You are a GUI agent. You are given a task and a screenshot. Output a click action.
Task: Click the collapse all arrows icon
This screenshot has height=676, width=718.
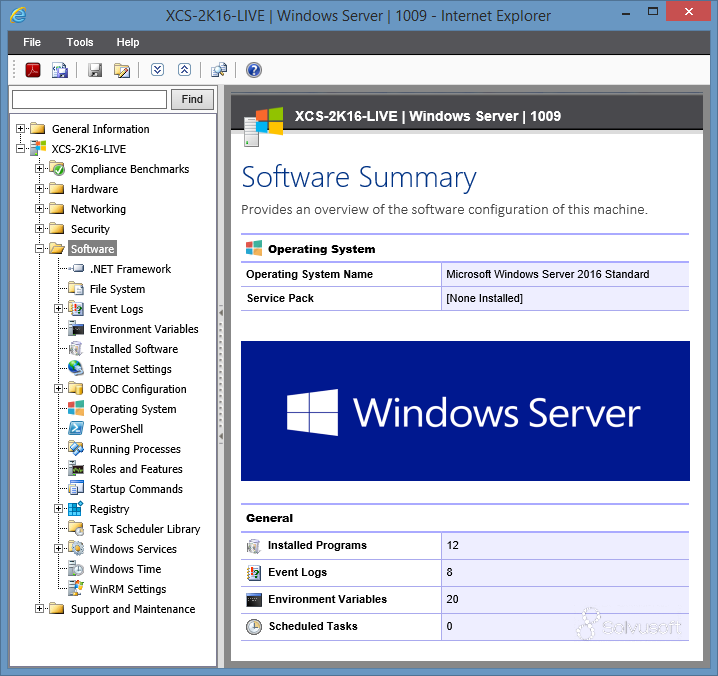pyautogui.click(x=185, y=70)
